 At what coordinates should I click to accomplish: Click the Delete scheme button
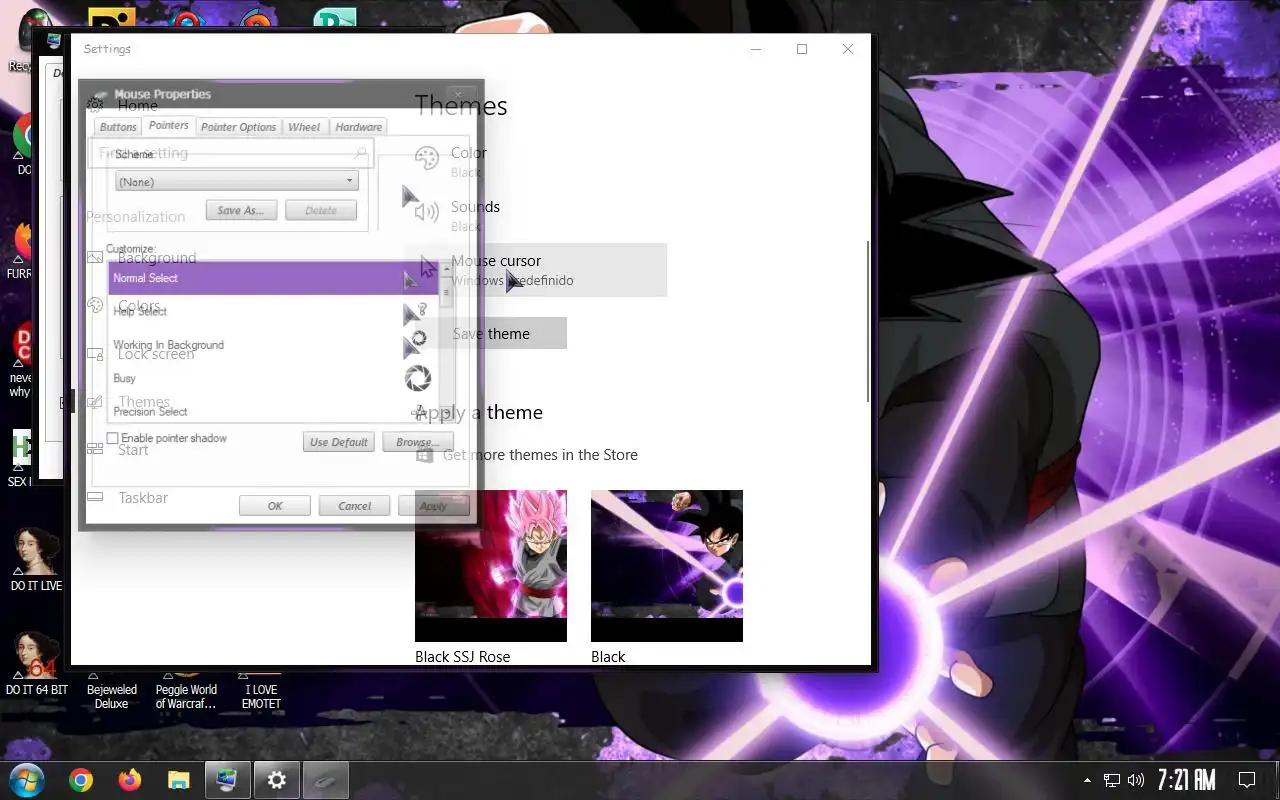(x=321, y=211)
